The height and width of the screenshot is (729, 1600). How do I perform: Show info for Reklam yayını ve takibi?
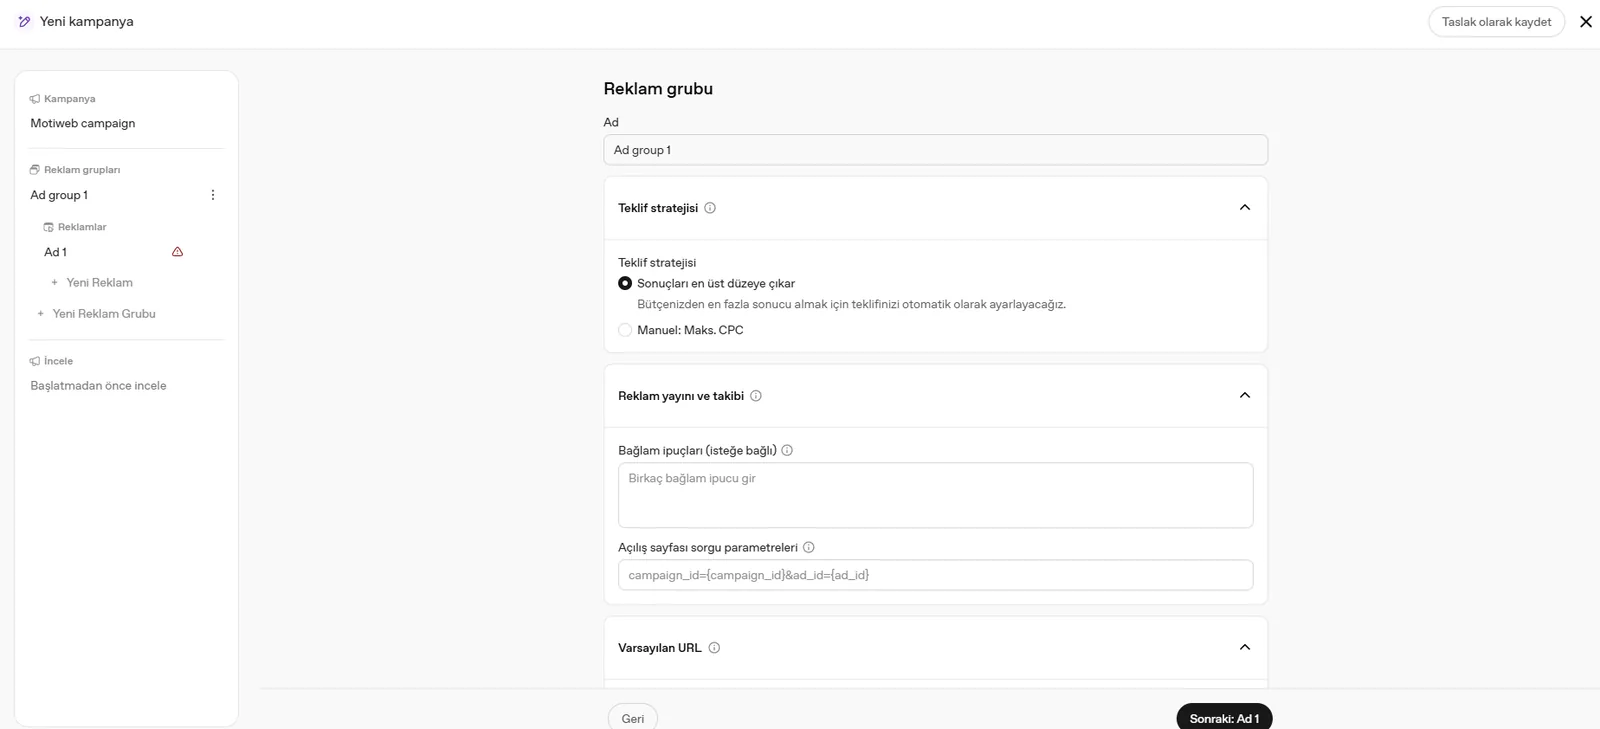756,396
